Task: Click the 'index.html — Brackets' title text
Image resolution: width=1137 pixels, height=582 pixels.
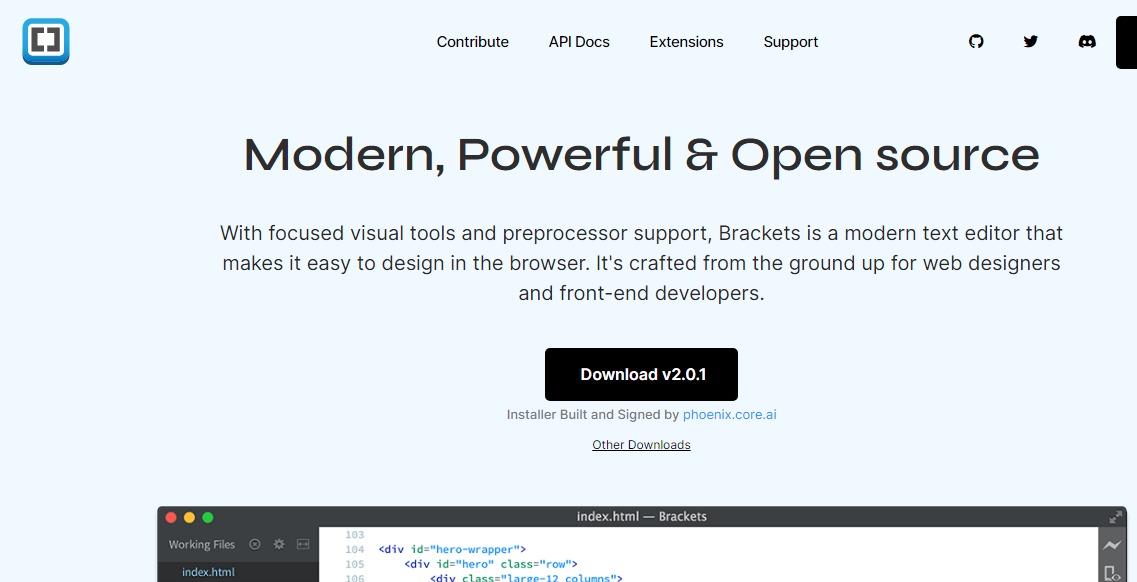Action: pyautogui.click(x=642, y=517)
